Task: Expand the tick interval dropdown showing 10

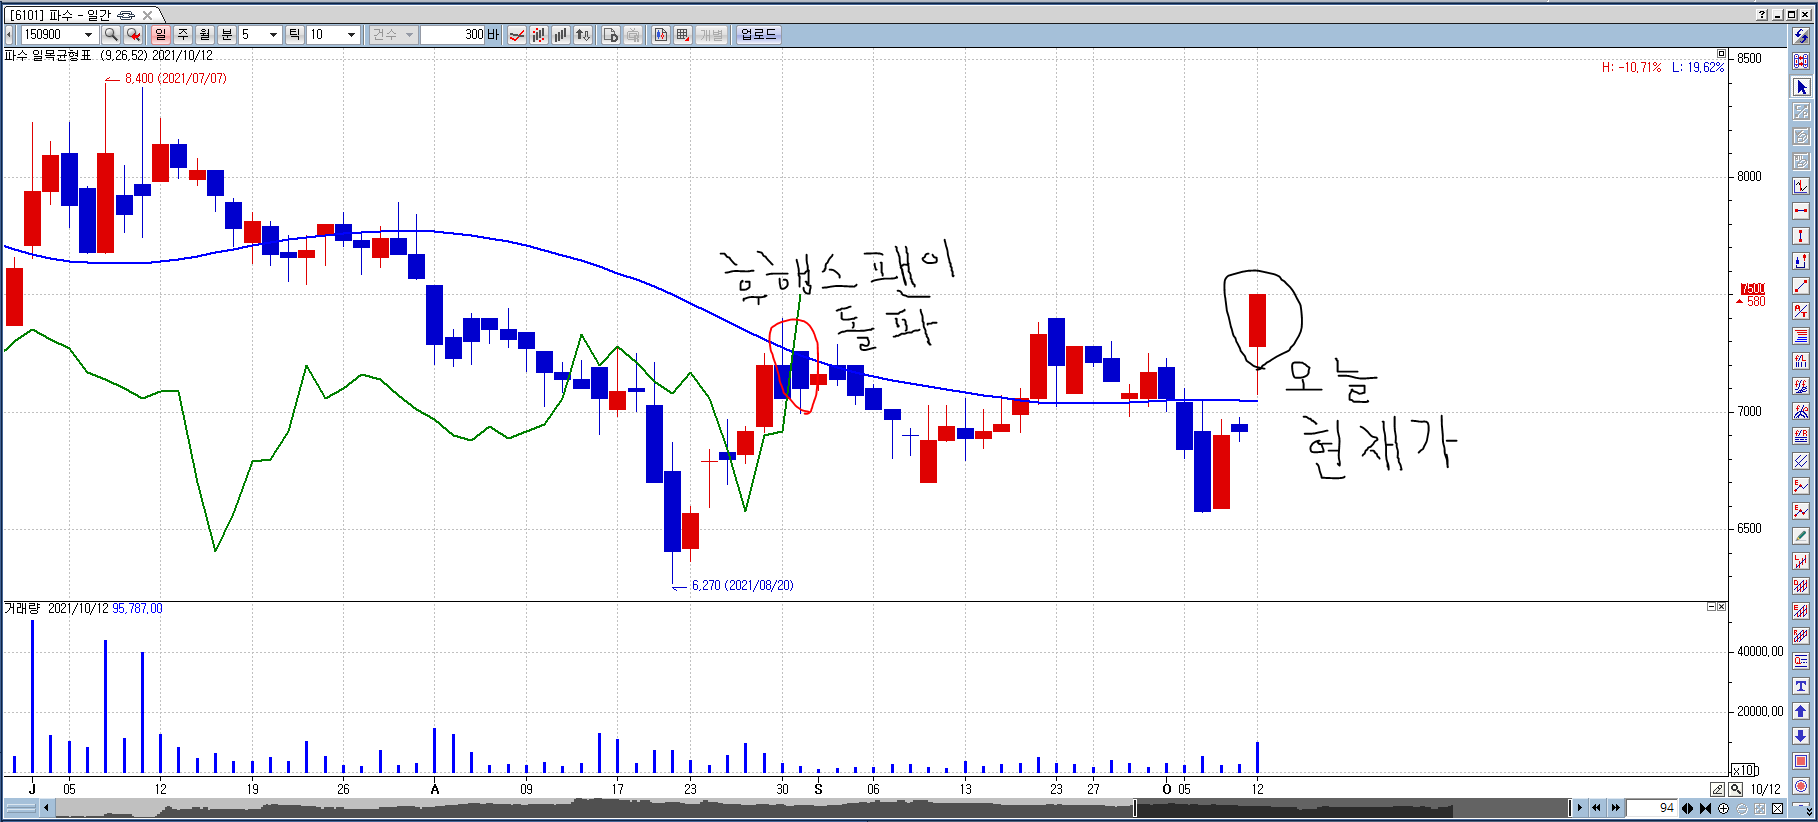Action: (x=351, y=35)
